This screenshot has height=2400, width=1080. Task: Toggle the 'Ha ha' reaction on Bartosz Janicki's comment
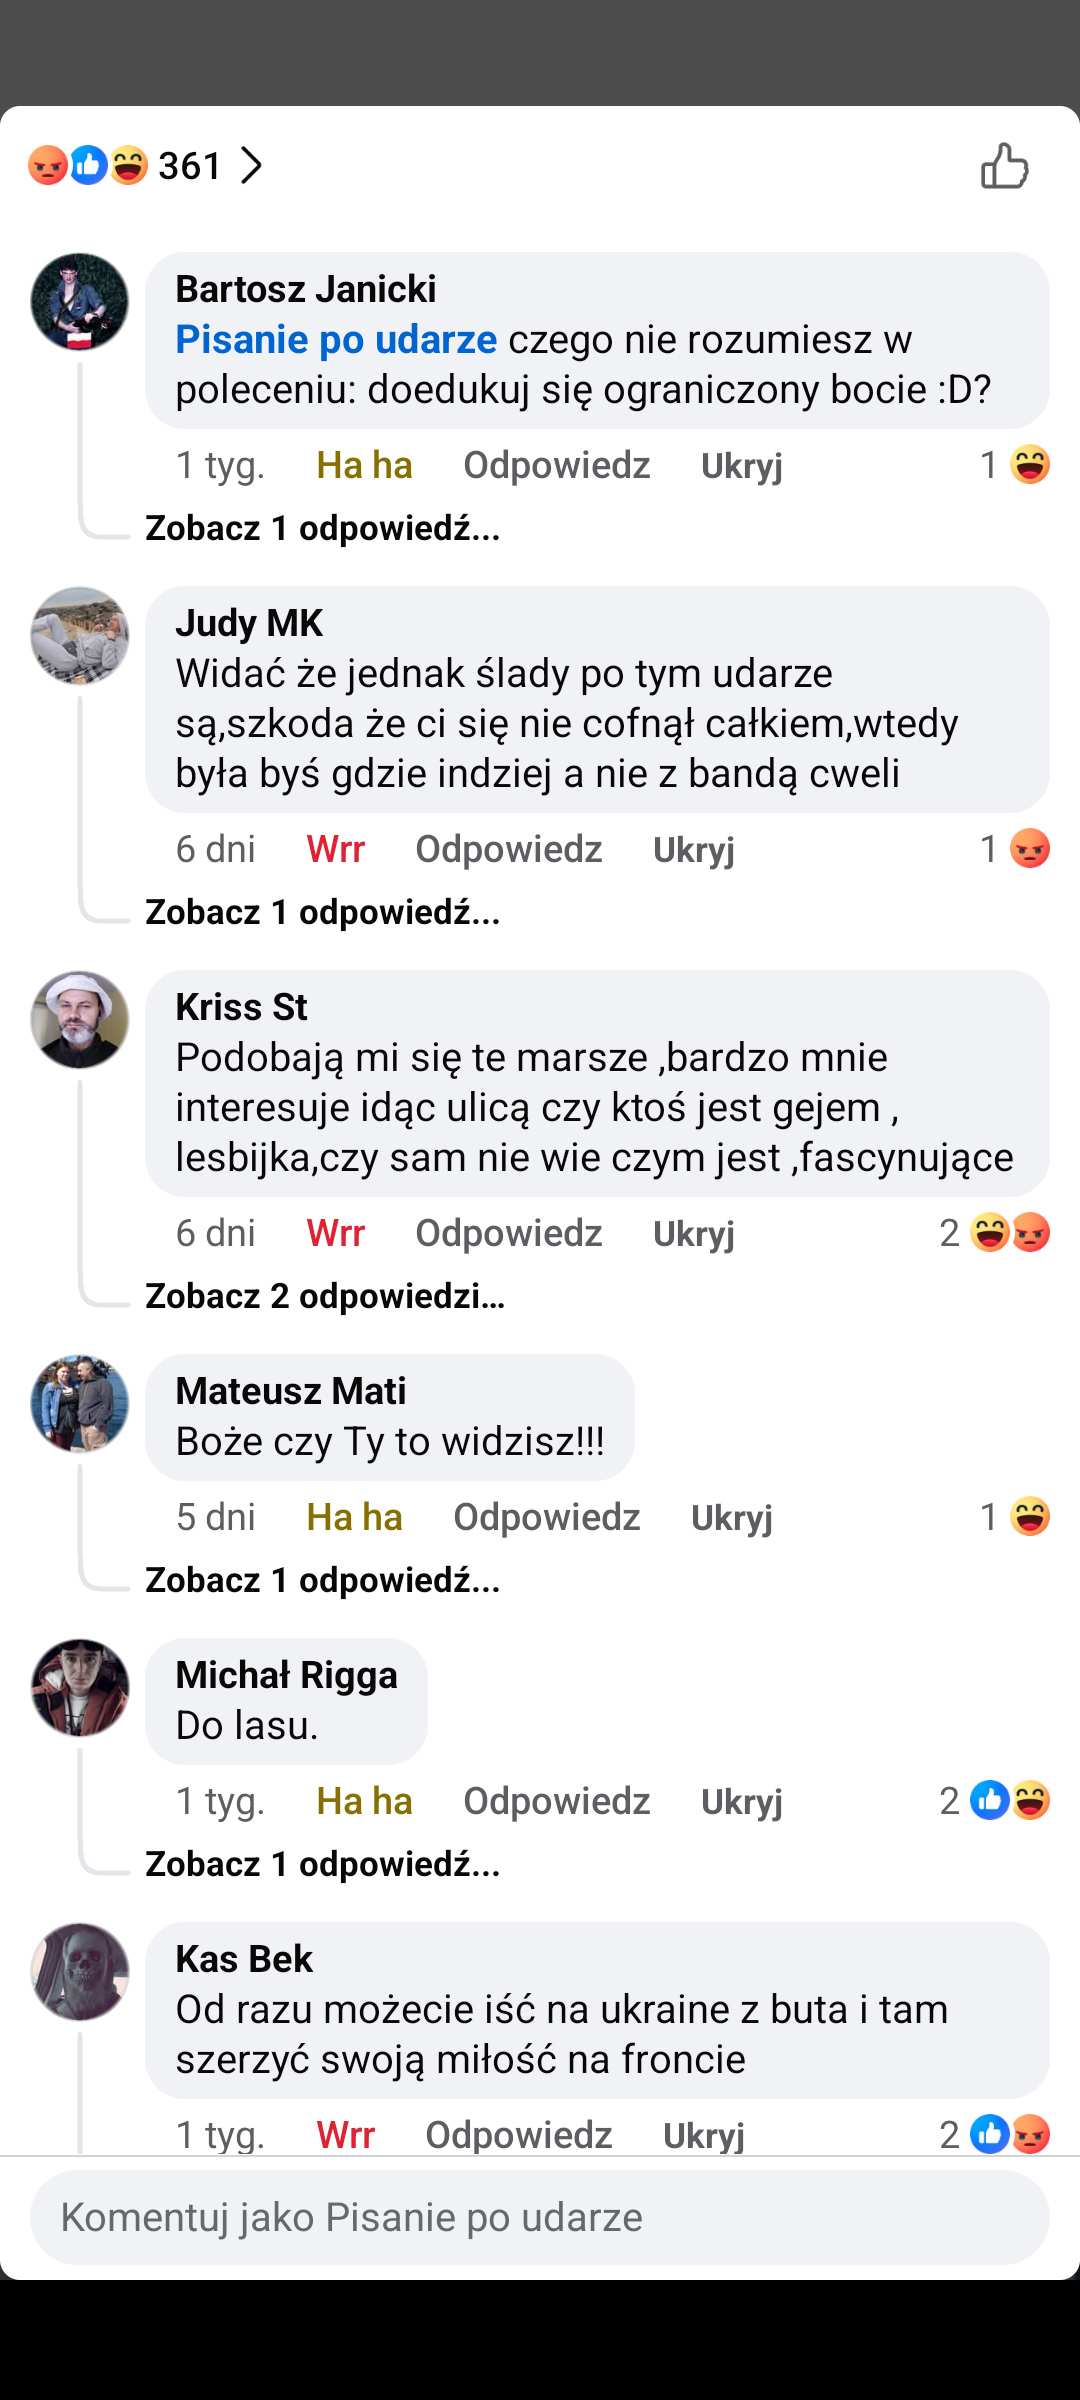tap(364, 466)
